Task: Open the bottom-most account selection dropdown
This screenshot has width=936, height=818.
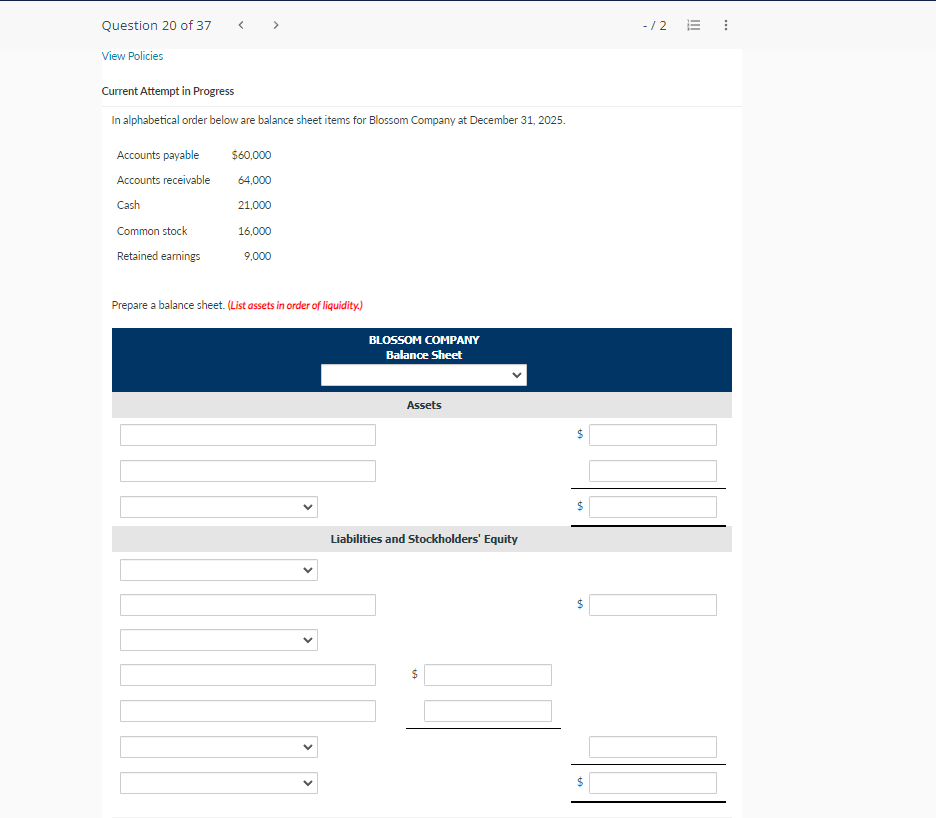Action: click(x=218, y=782)
